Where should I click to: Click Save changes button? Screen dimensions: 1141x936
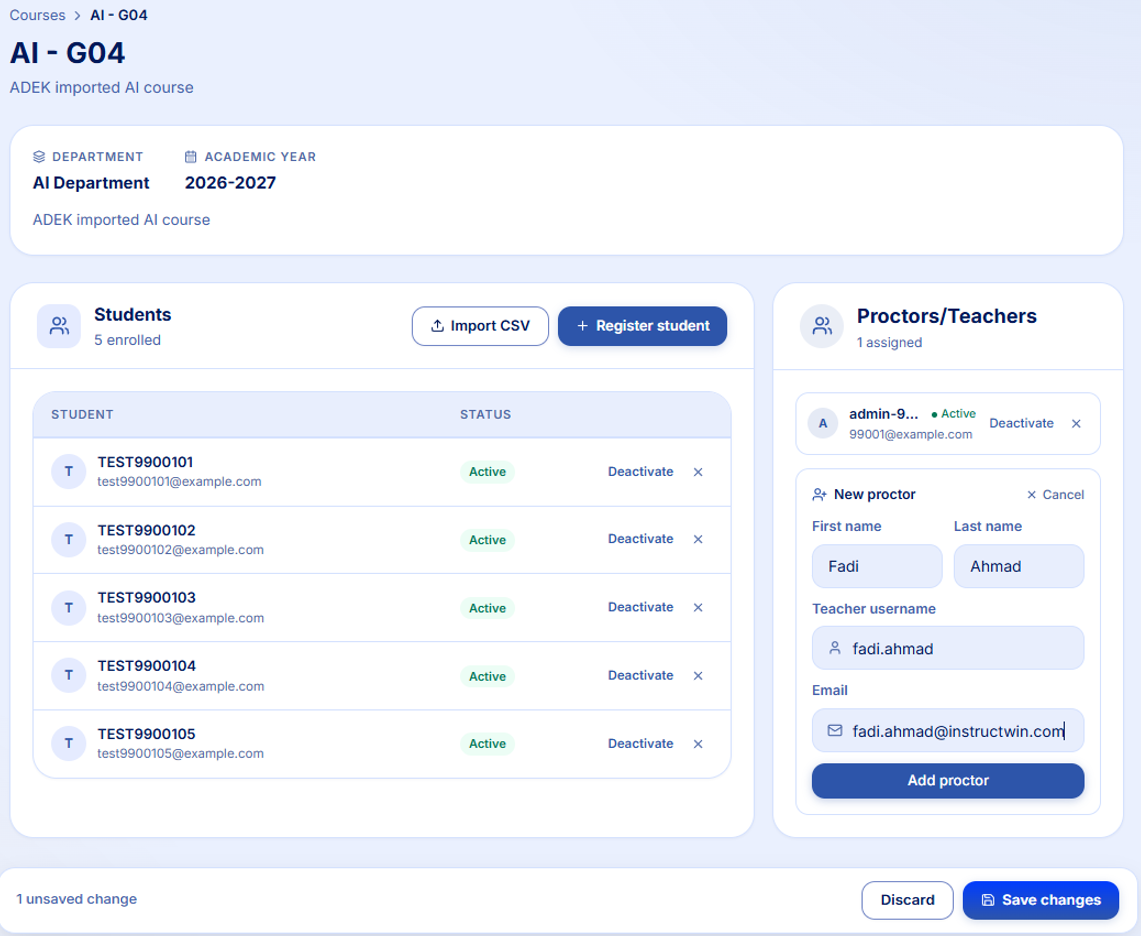point(1041,900)
